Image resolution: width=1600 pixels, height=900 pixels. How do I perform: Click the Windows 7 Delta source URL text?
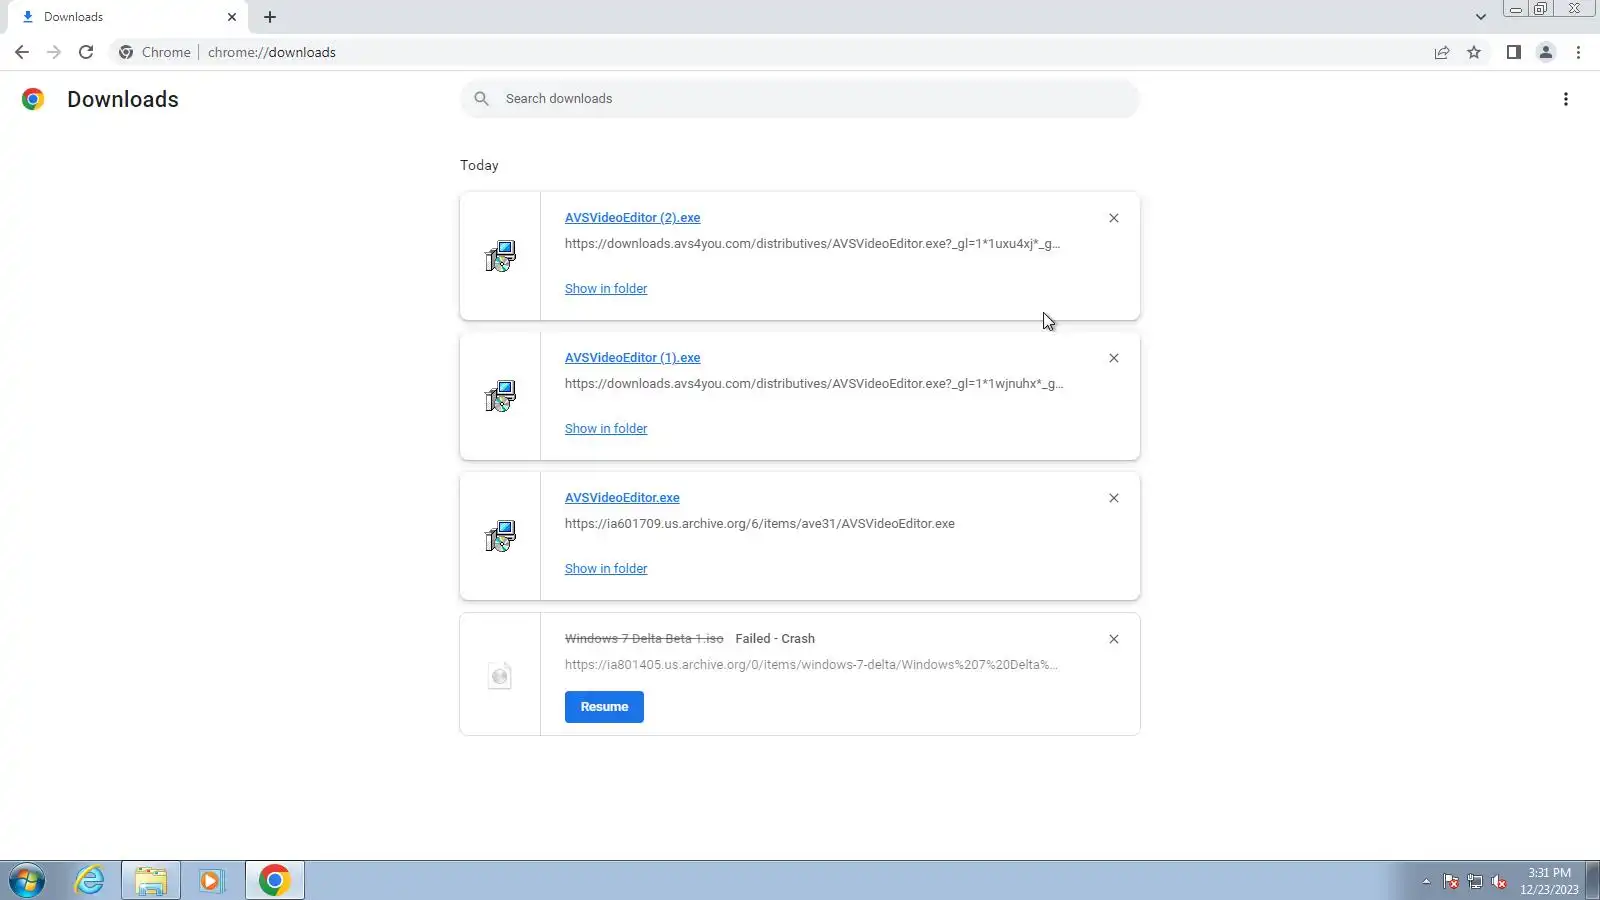click(811, 665)
